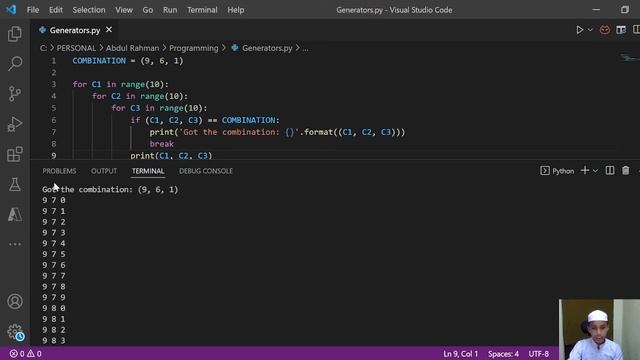This screenshot has width=640, height=360.
Task: Split the terminal panel
Action: pos(610,171)
